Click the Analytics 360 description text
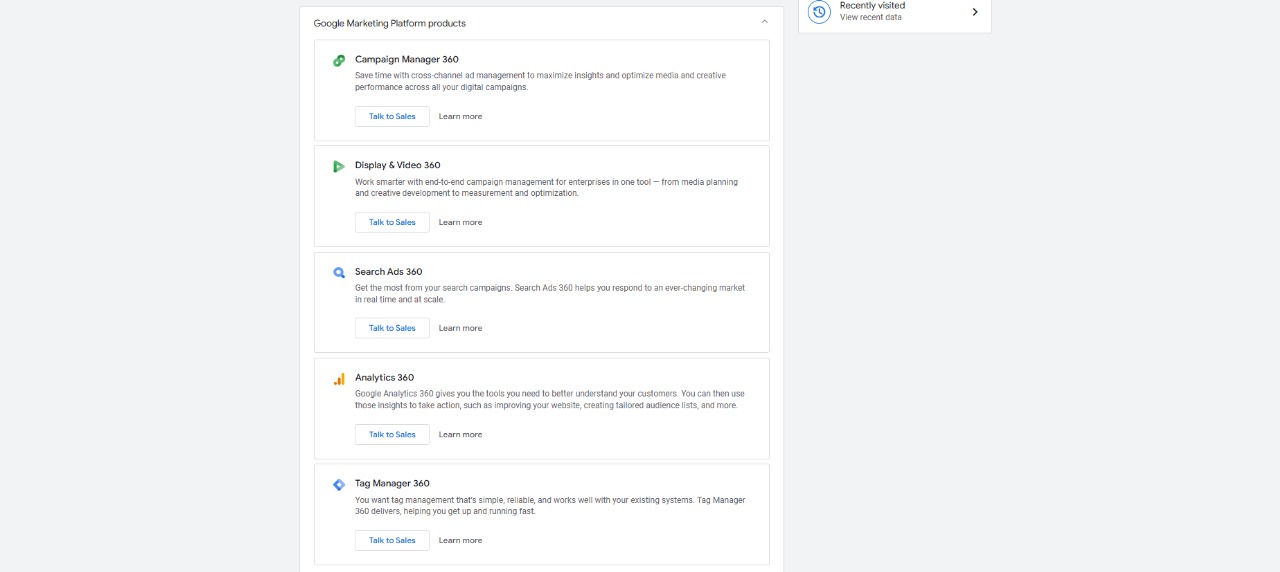 click(550, 399)
